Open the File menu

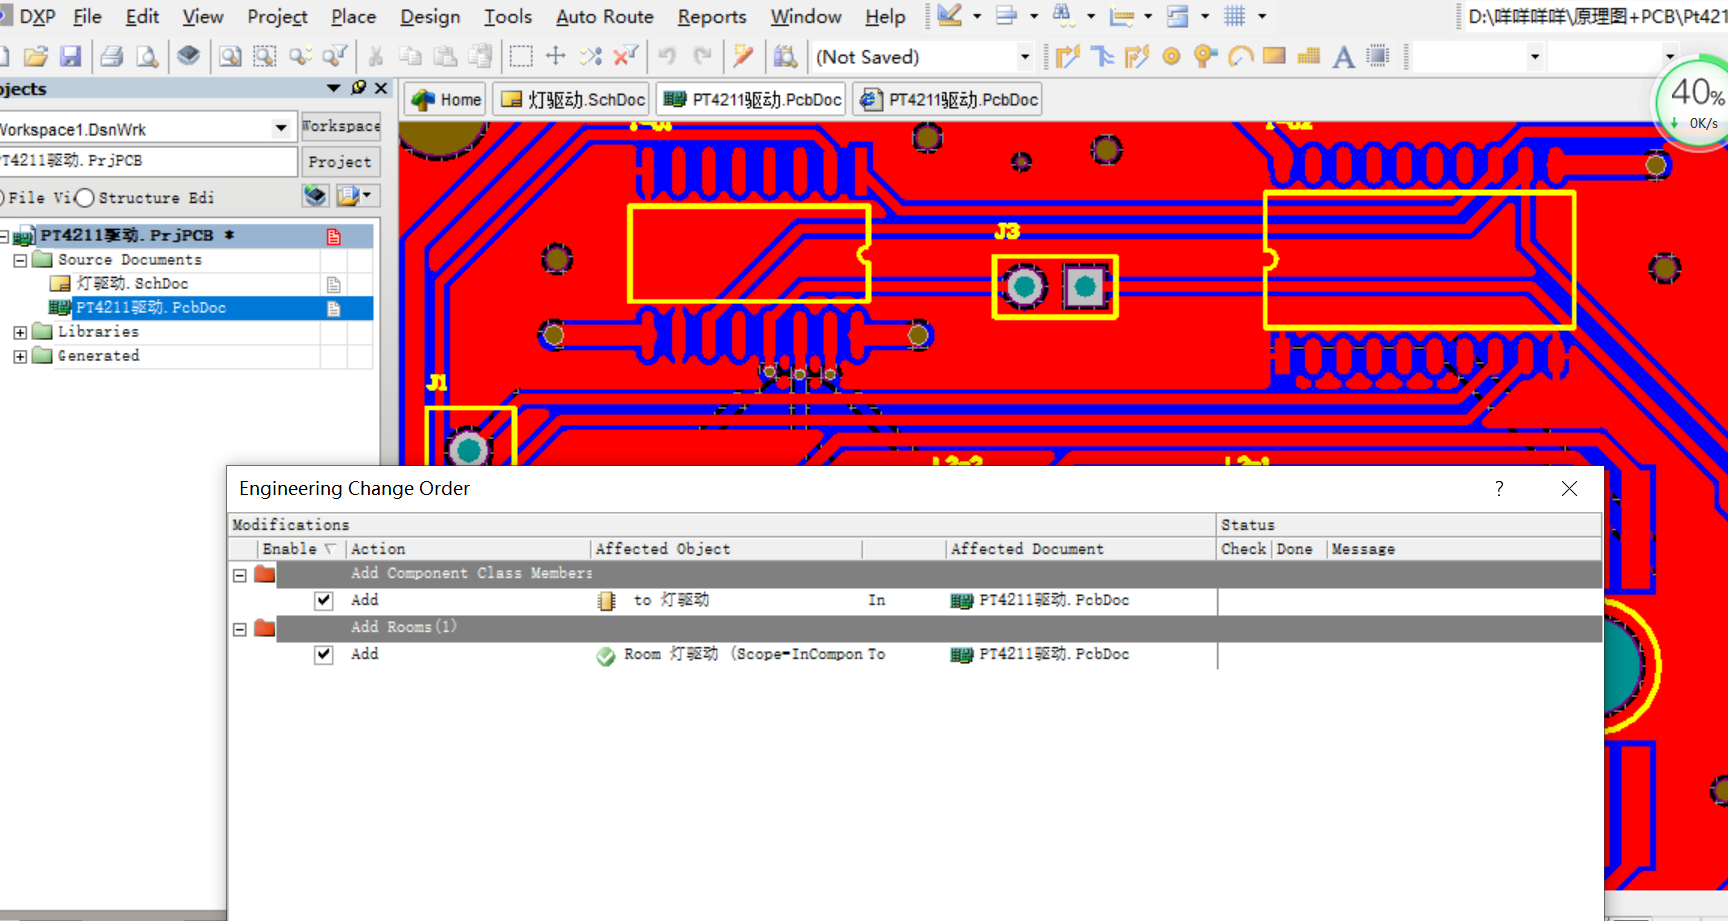tap(87, 16)
